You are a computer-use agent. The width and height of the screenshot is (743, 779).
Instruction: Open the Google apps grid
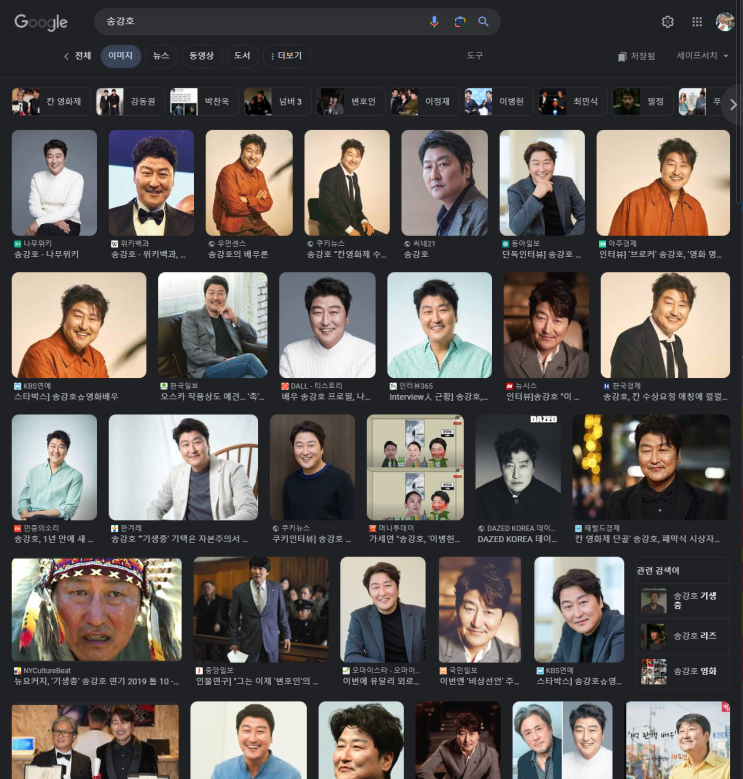697,21
